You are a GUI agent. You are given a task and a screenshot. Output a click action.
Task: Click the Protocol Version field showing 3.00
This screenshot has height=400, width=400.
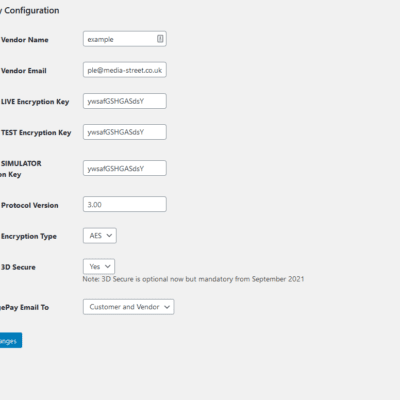[x=125, y=204]
